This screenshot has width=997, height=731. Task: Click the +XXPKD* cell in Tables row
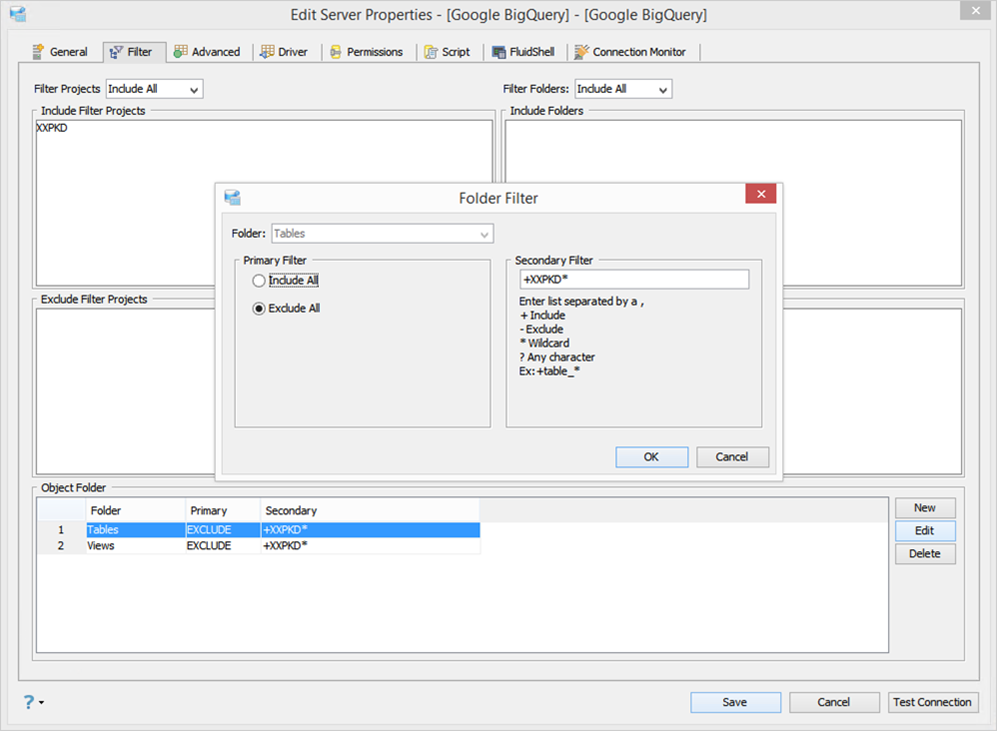[370, 529]
